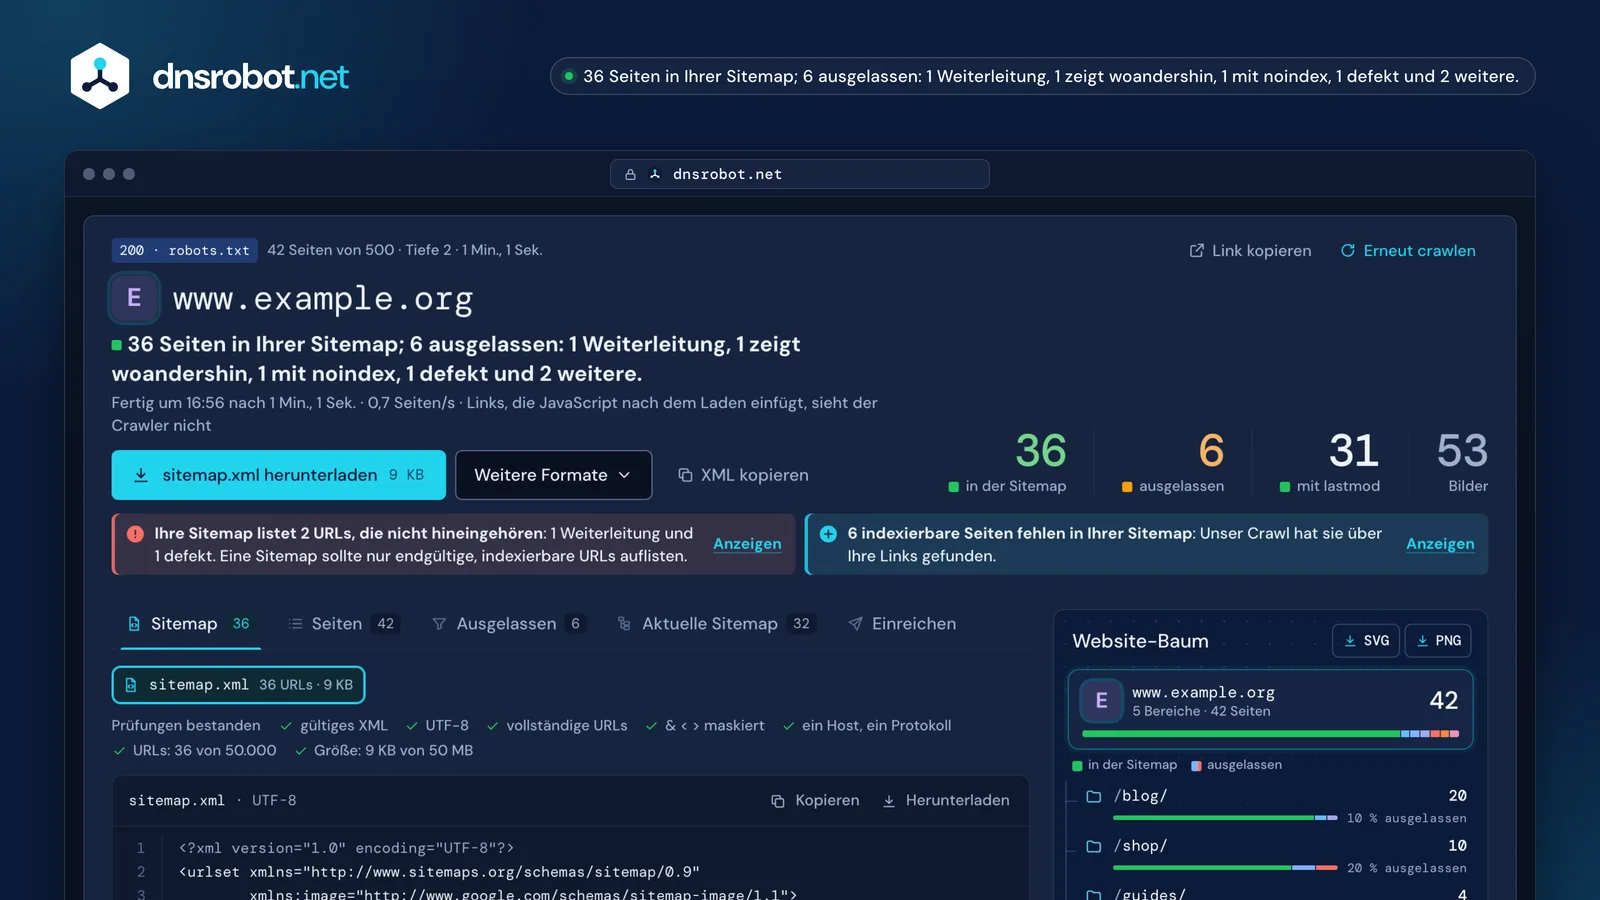
Task: Click the Einreichen tab
Action: point(902,624)
